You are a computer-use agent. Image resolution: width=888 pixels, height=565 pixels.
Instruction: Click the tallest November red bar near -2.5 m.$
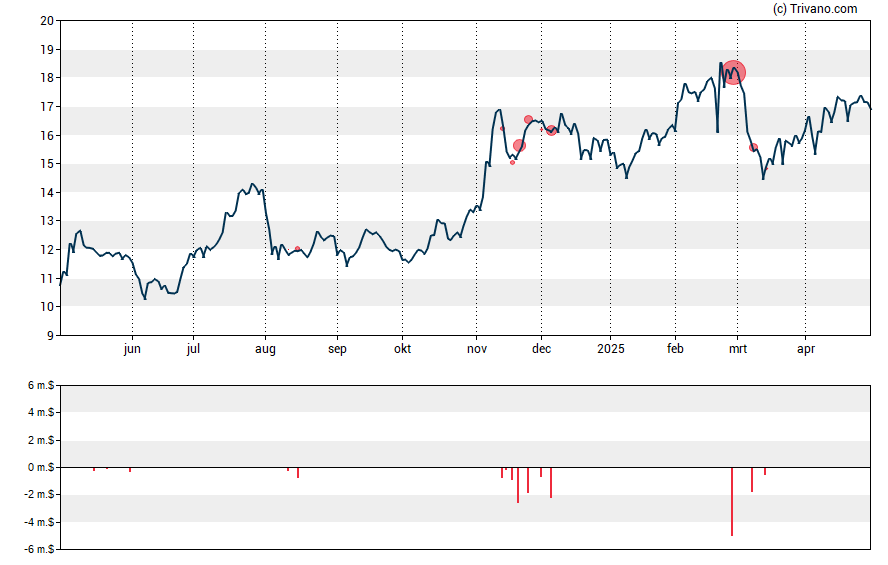tap(518, 485)
